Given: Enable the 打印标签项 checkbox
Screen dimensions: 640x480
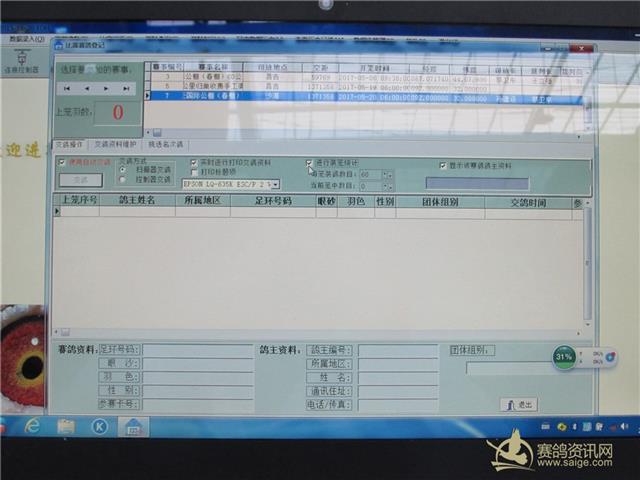Looking at the screenshot, I should [195, 172].
